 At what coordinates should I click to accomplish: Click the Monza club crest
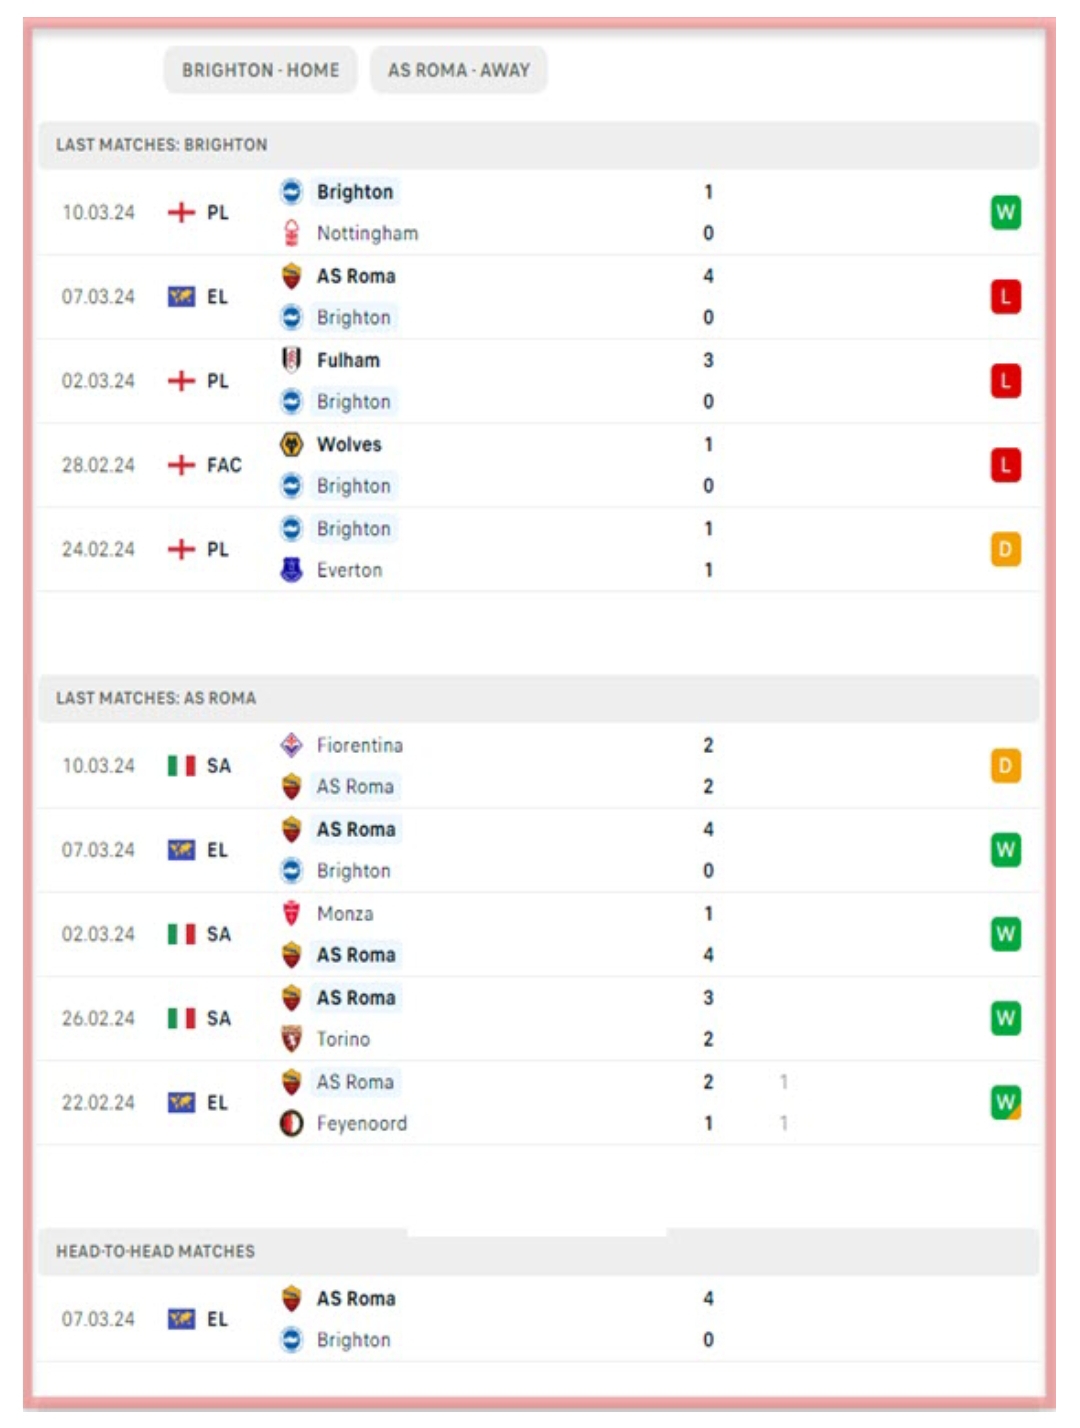[x=291, y=913]
